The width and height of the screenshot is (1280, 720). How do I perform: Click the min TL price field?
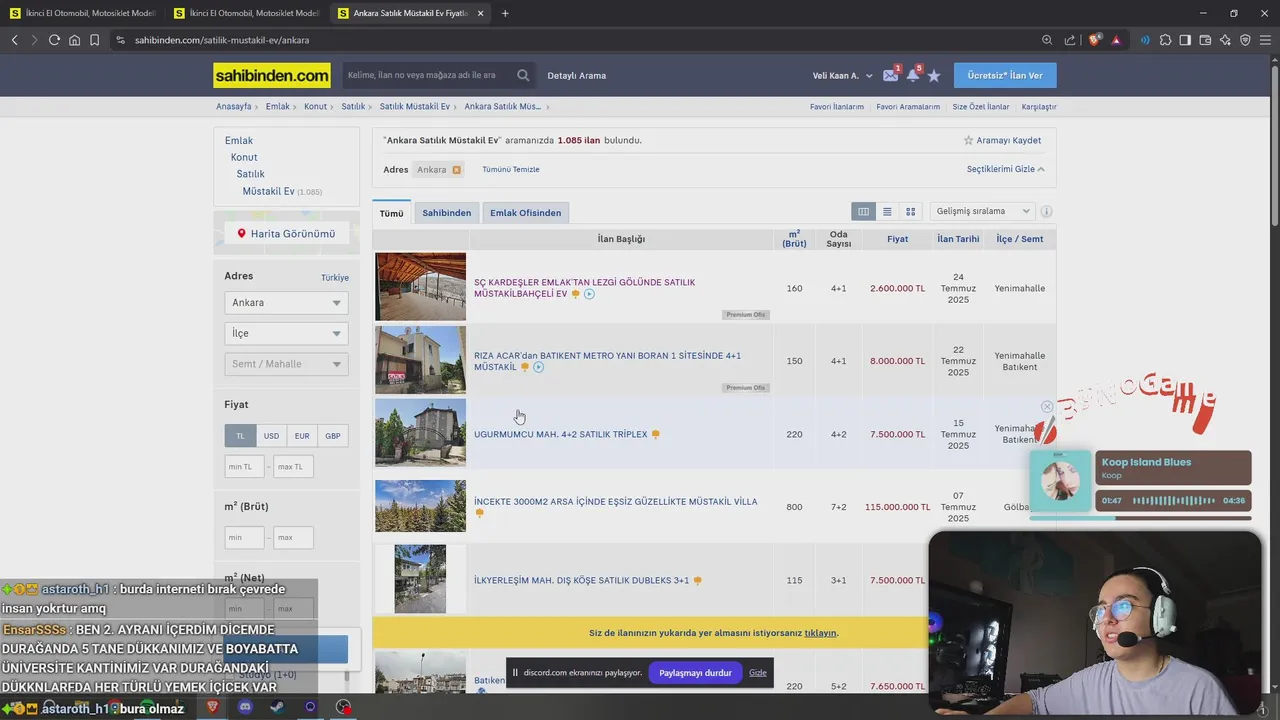(244, 467)
